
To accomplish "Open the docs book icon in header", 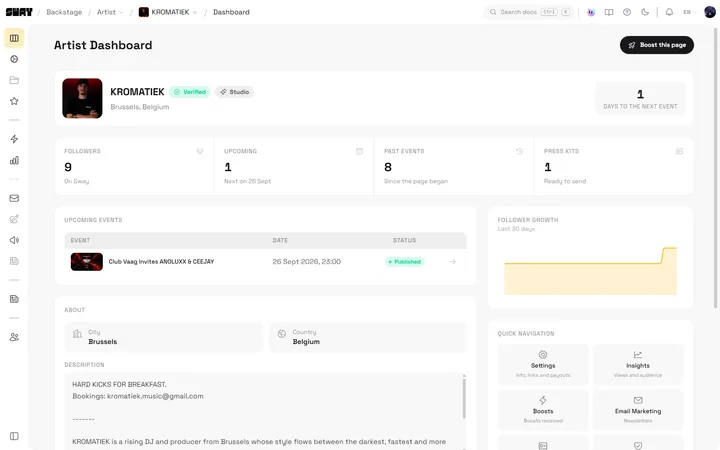I will tap(609, 12).
